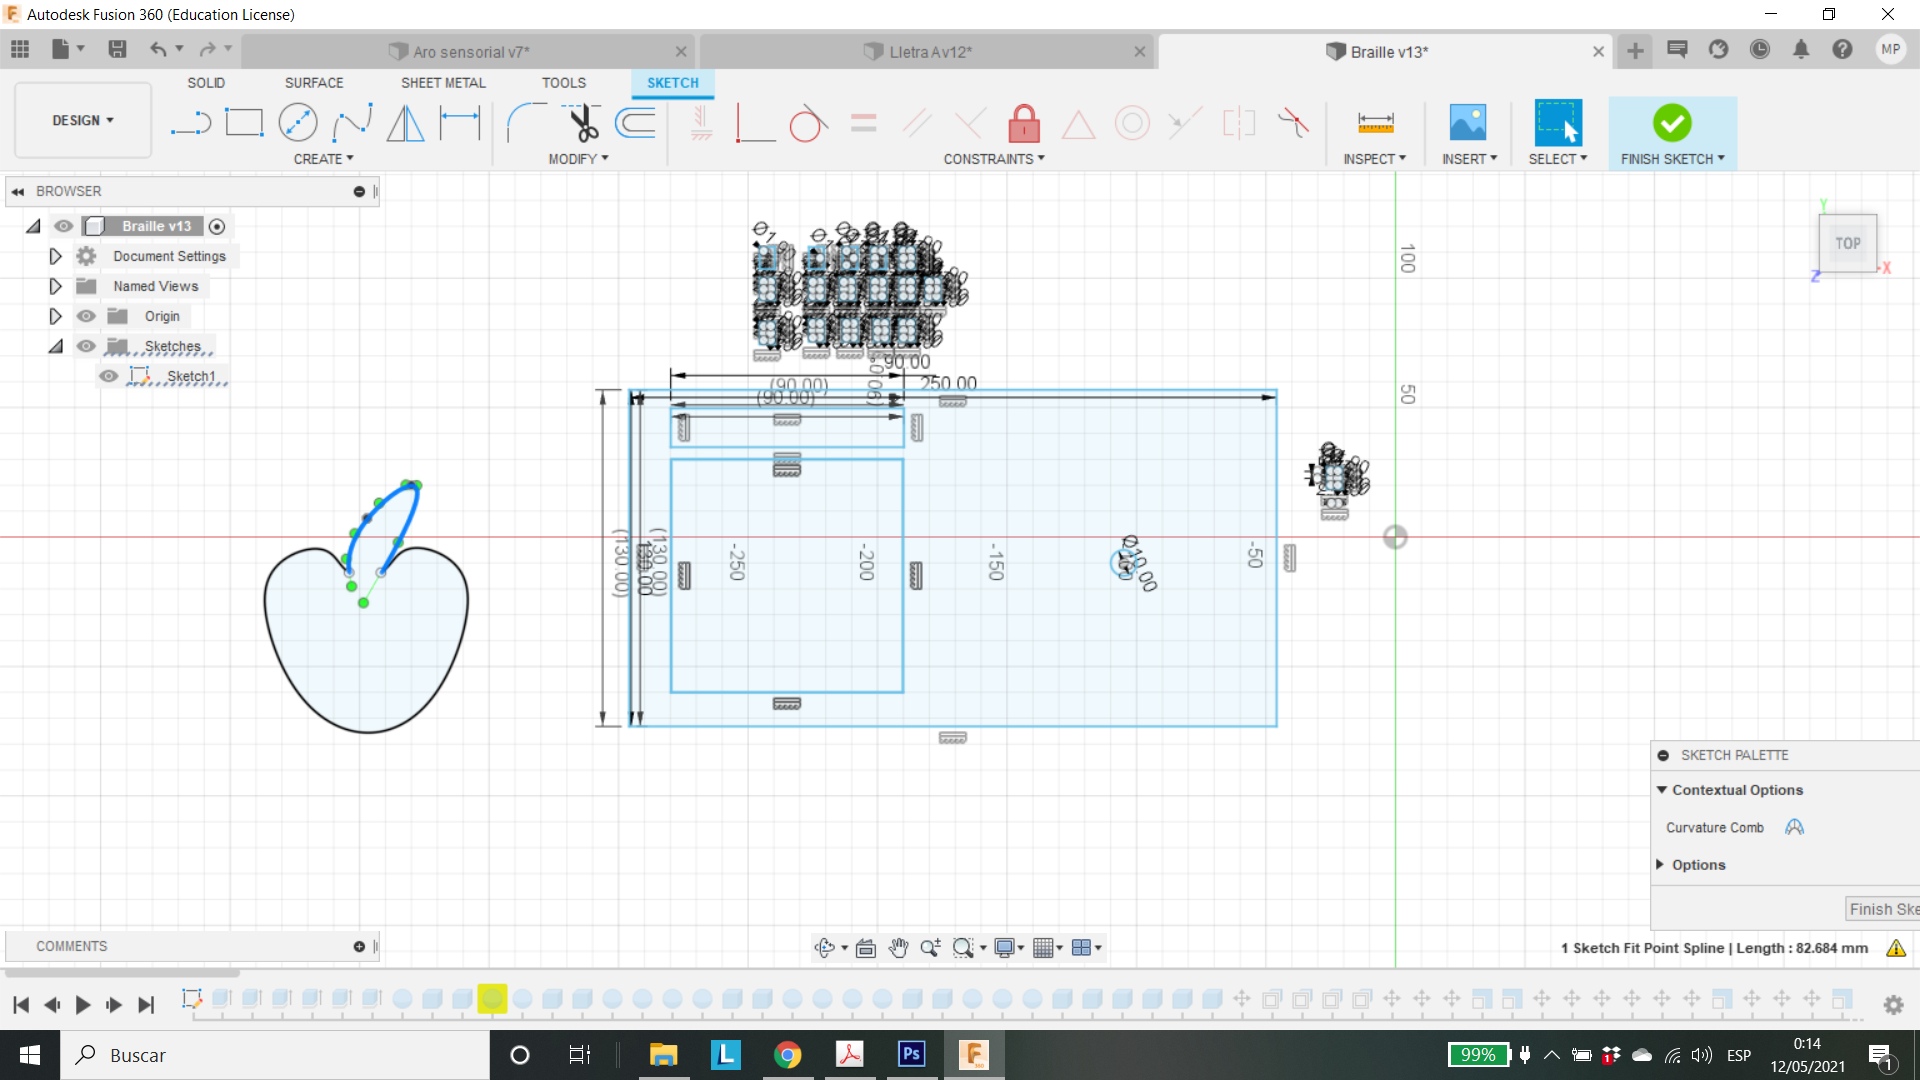The width and height of the screenshot is (1920, 1080).
Task: Open the Data Panel grid icon
Action: 20,49
